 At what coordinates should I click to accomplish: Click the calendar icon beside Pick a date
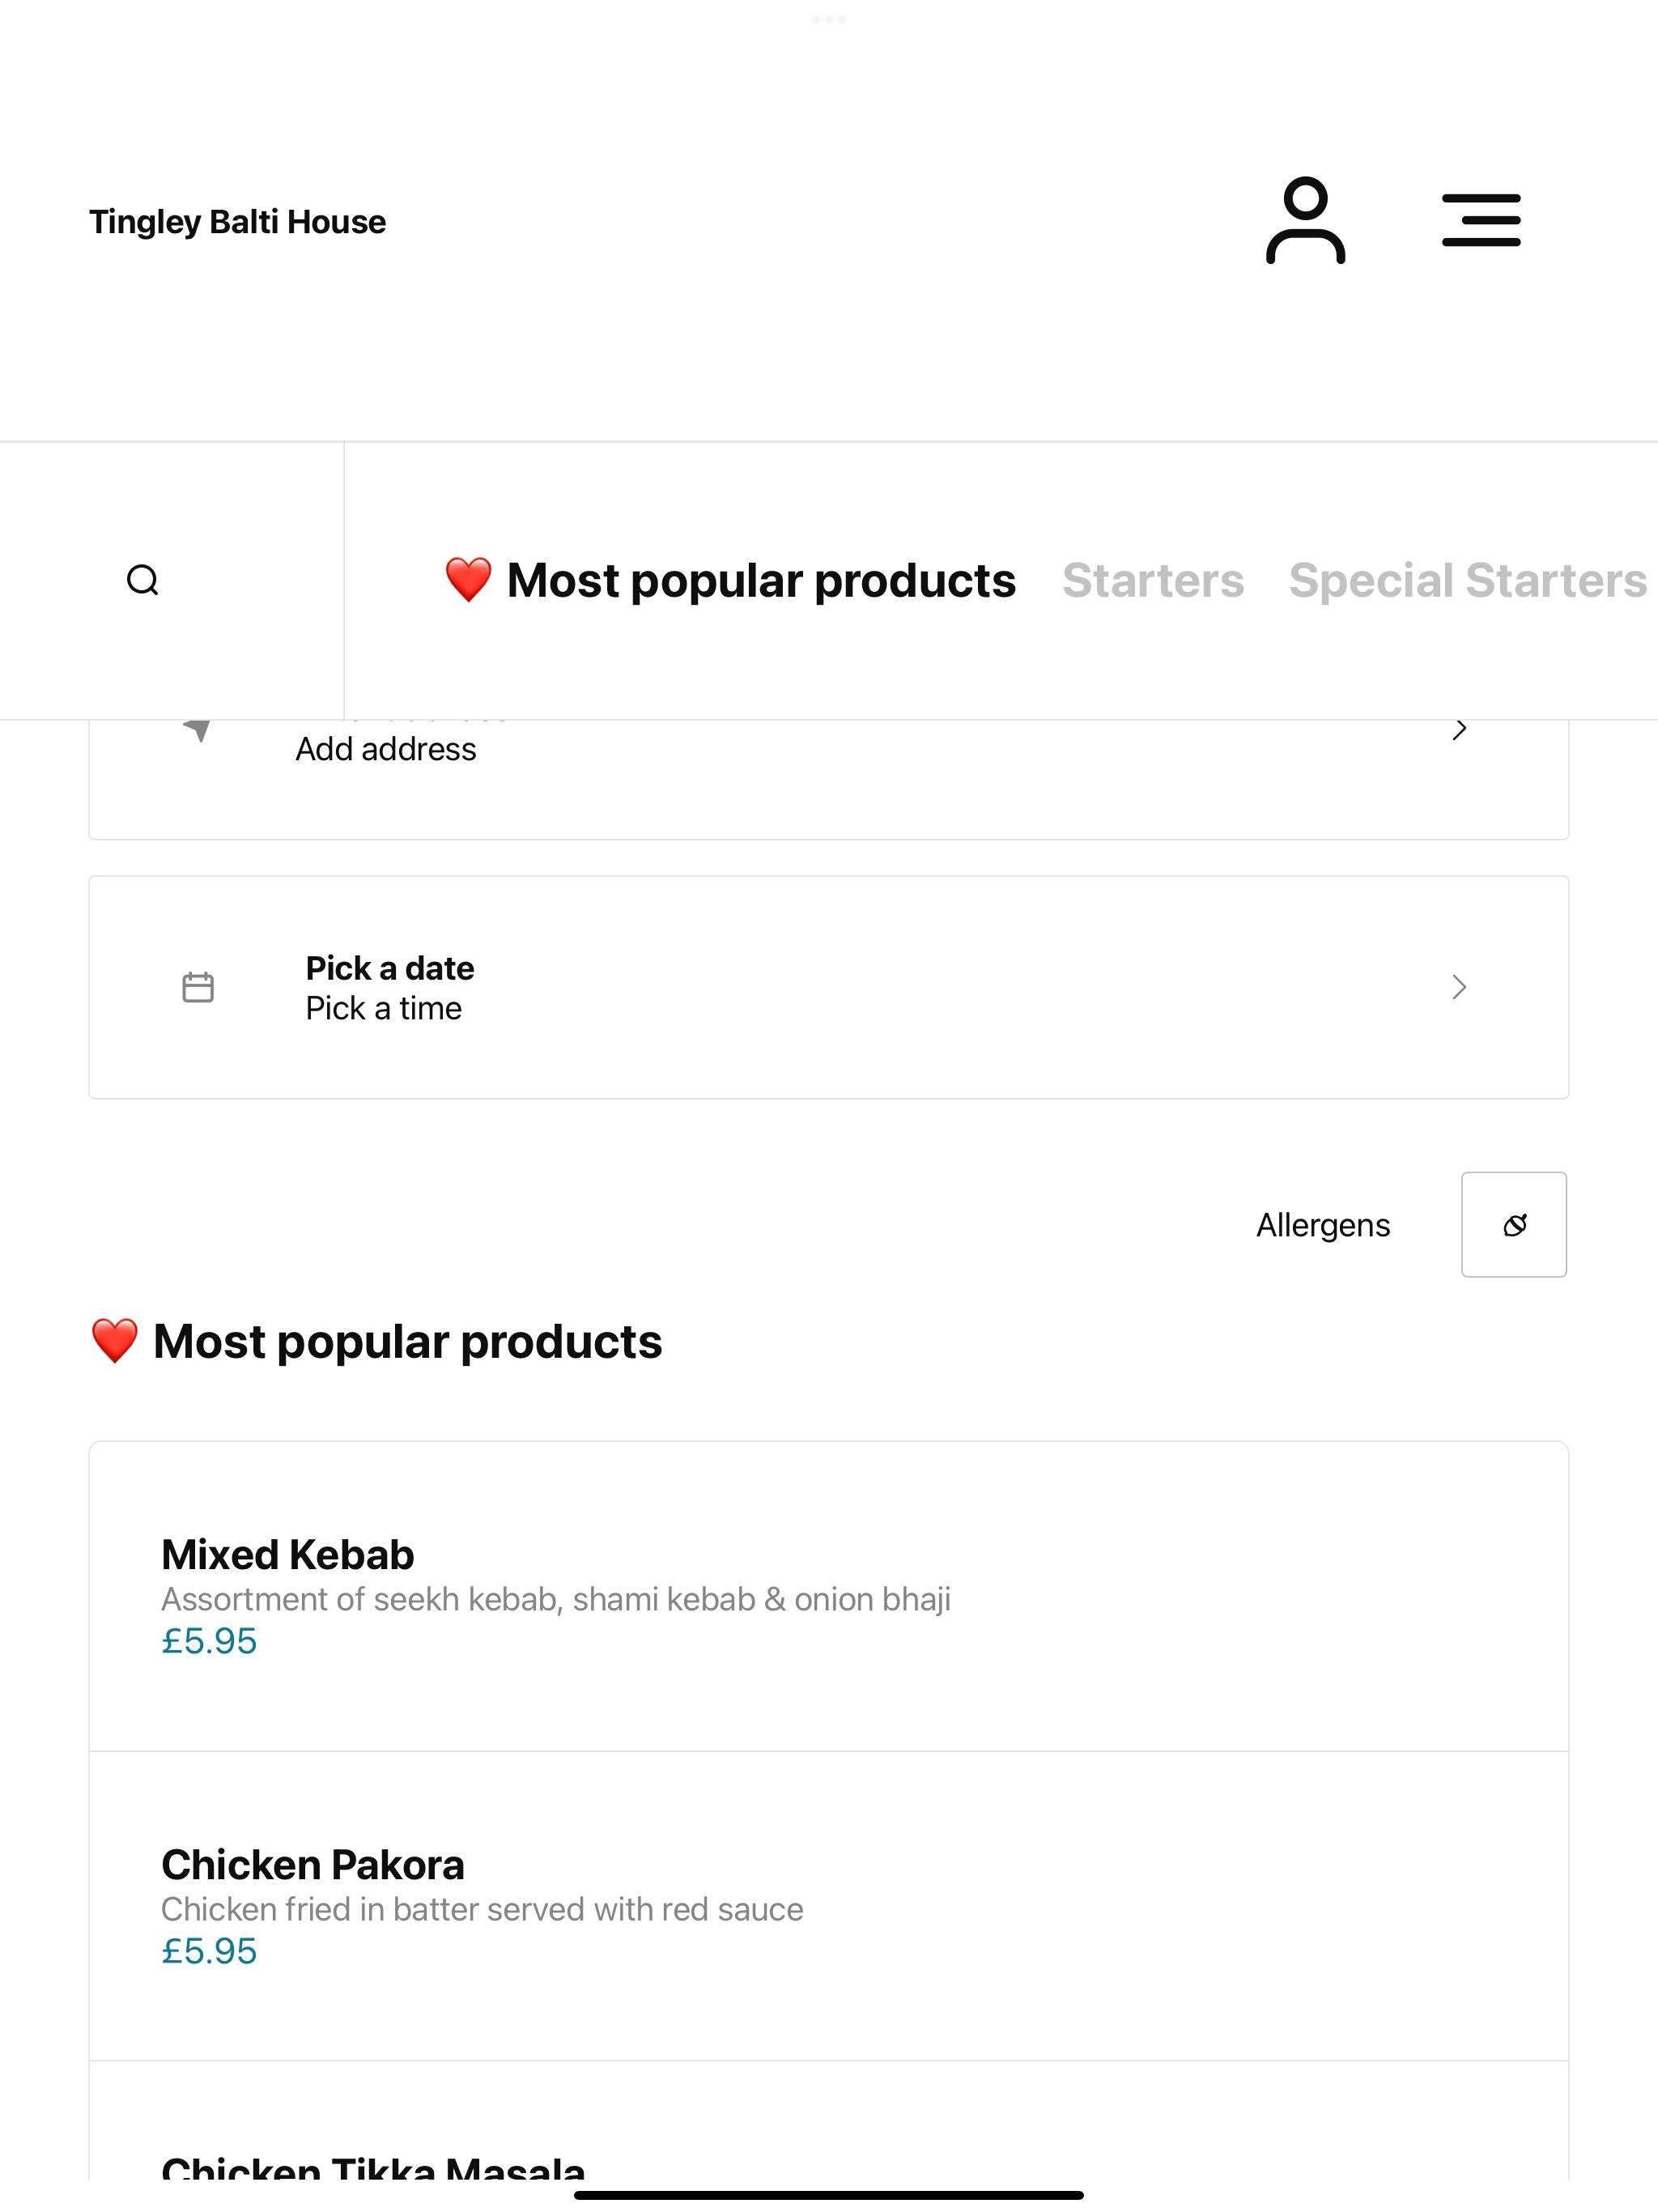[198, 987]
